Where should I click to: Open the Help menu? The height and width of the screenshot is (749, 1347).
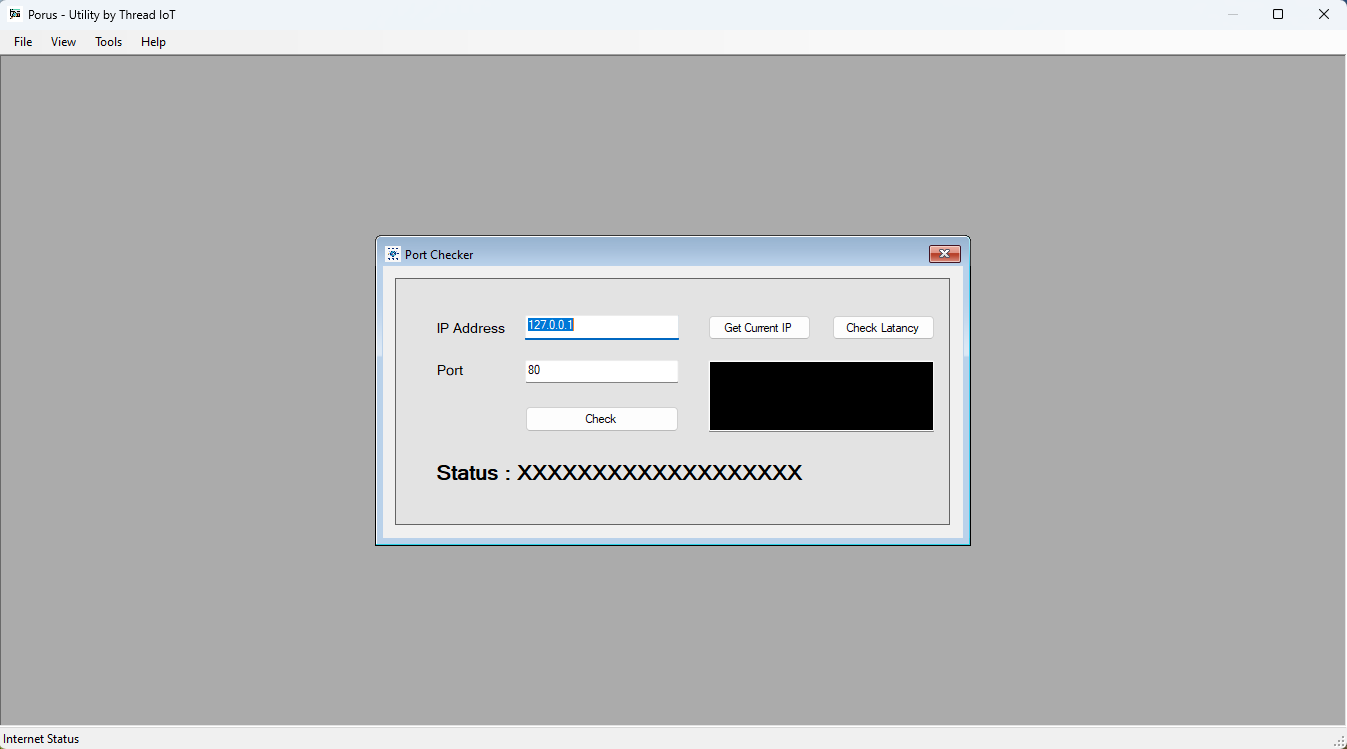[153, 42]
